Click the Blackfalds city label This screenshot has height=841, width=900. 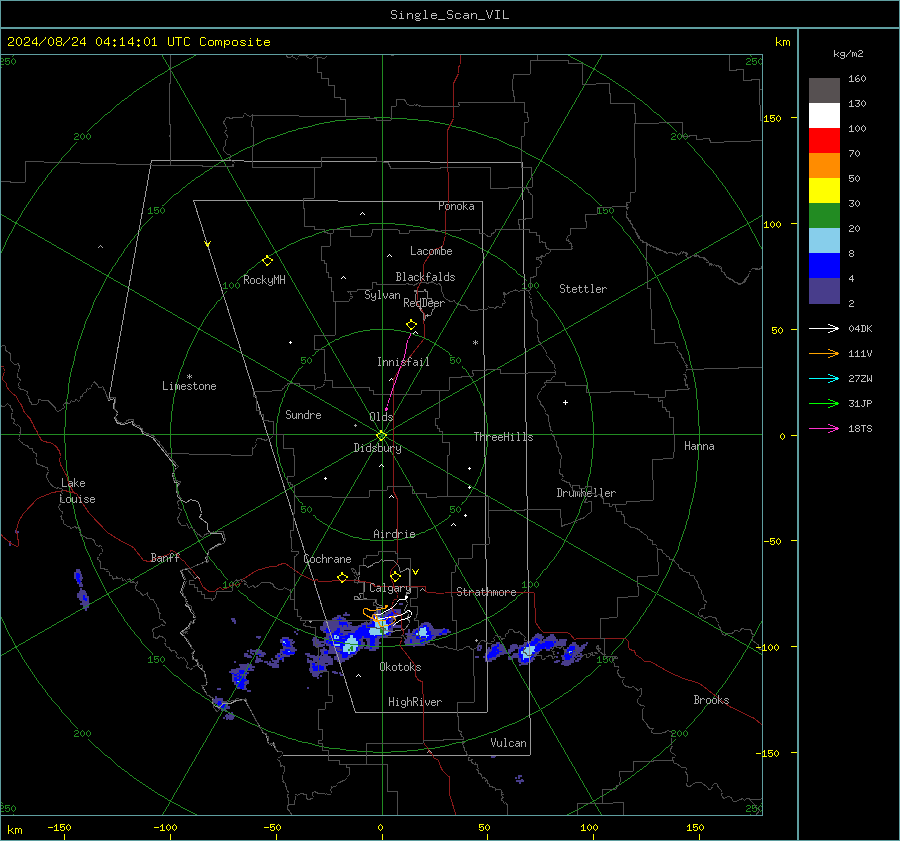point(425,277)
